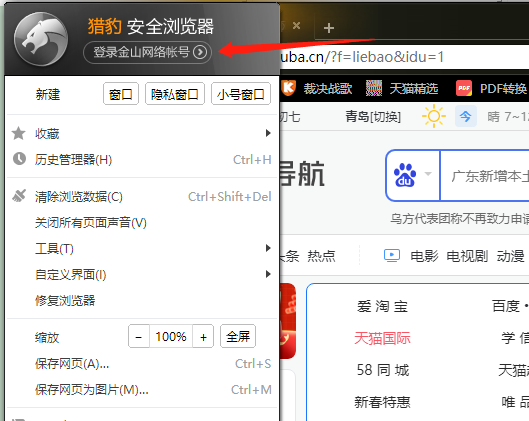Click the star icon beside 收藏
This screenshot has height=421, width=529.
coord(19,134)
